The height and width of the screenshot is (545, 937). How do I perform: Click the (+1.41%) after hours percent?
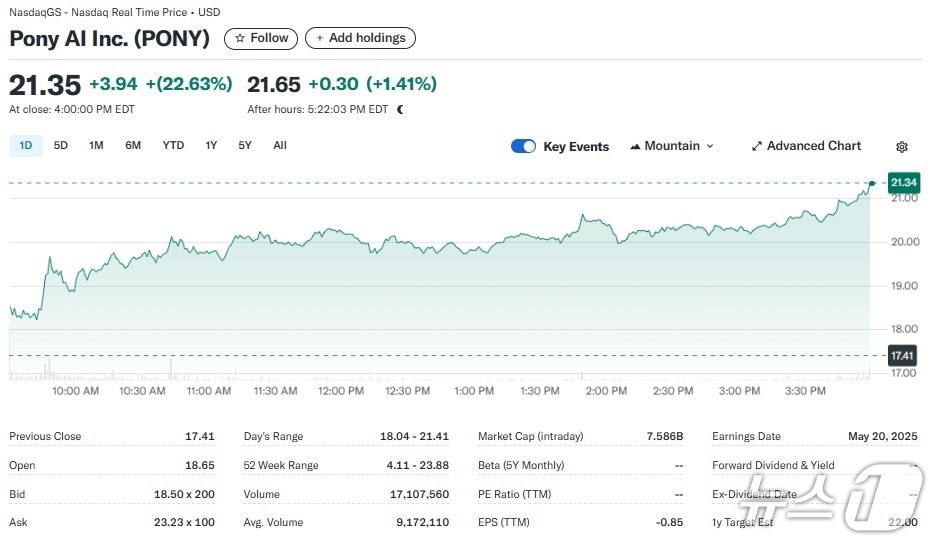[402, 84]
